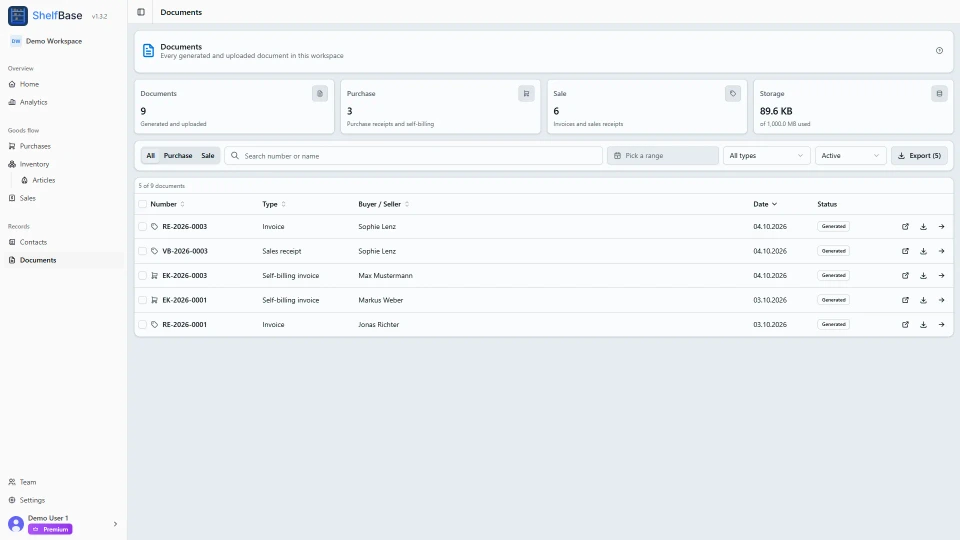Image resolution: width=960 pixels, height=540 pixels.
Task: Open VB-2026-0003 in a new tab
Action: tap(905, 251)
